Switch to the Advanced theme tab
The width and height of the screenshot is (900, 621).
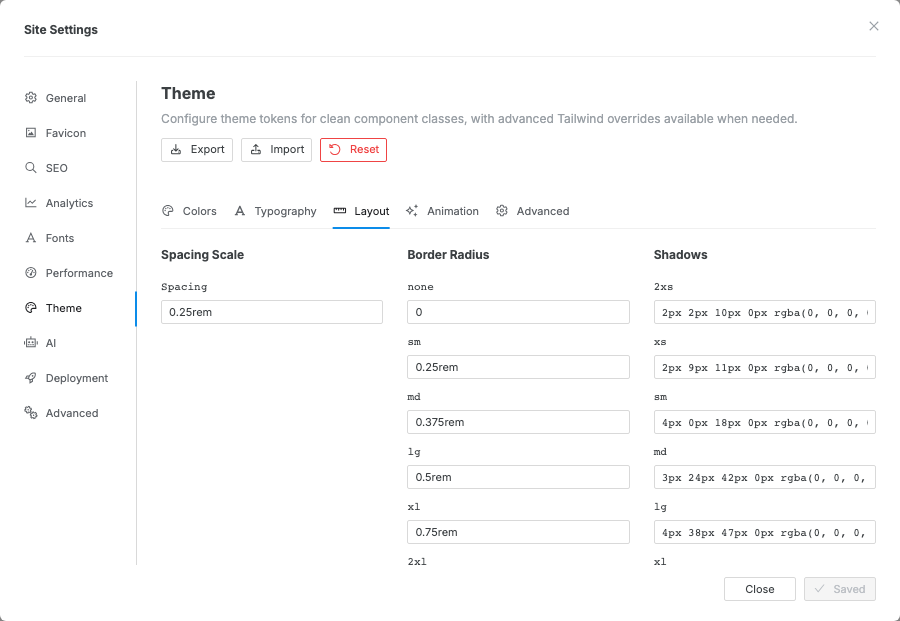click(532, 211)
